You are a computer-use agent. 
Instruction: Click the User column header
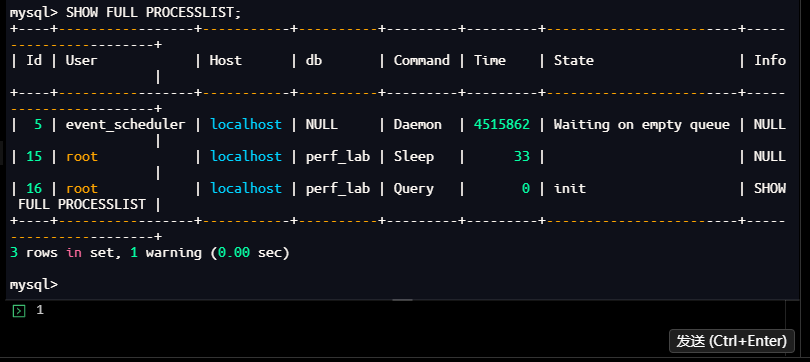click(x=81, y=60)
